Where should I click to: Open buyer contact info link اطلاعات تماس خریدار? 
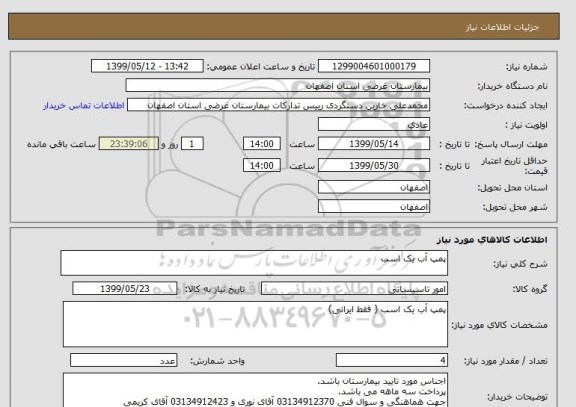(84, 105)
